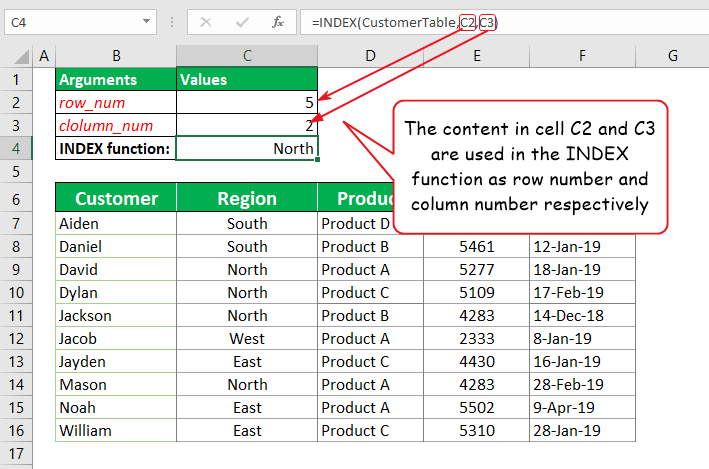Select the date 9-Apr-19
Image resolution: width=709 pixels, height=469 pixels.
(x=582, y=408)
